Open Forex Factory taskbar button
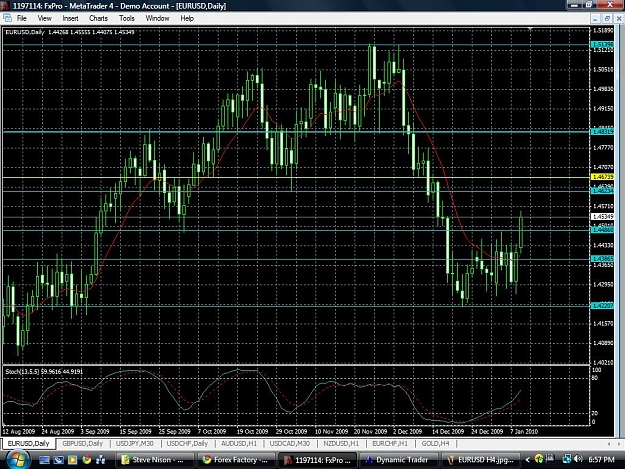The image size is (625, 469). [x=236, y=460]
